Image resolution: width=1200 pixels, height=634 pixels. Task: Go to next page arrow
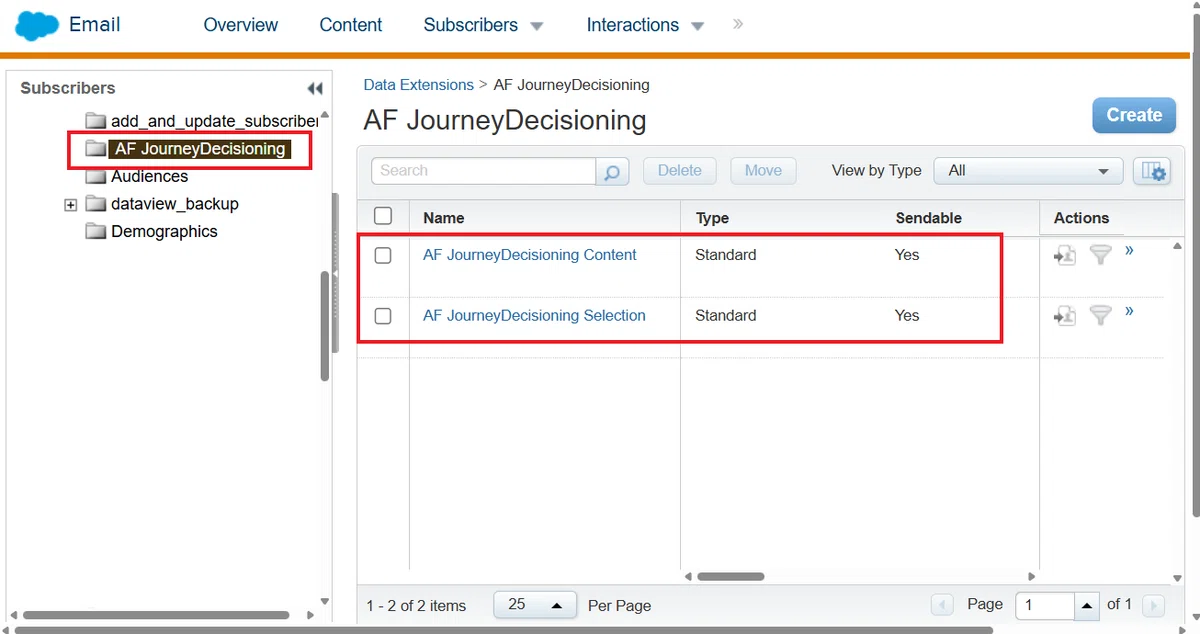(x=1153, y=605)
